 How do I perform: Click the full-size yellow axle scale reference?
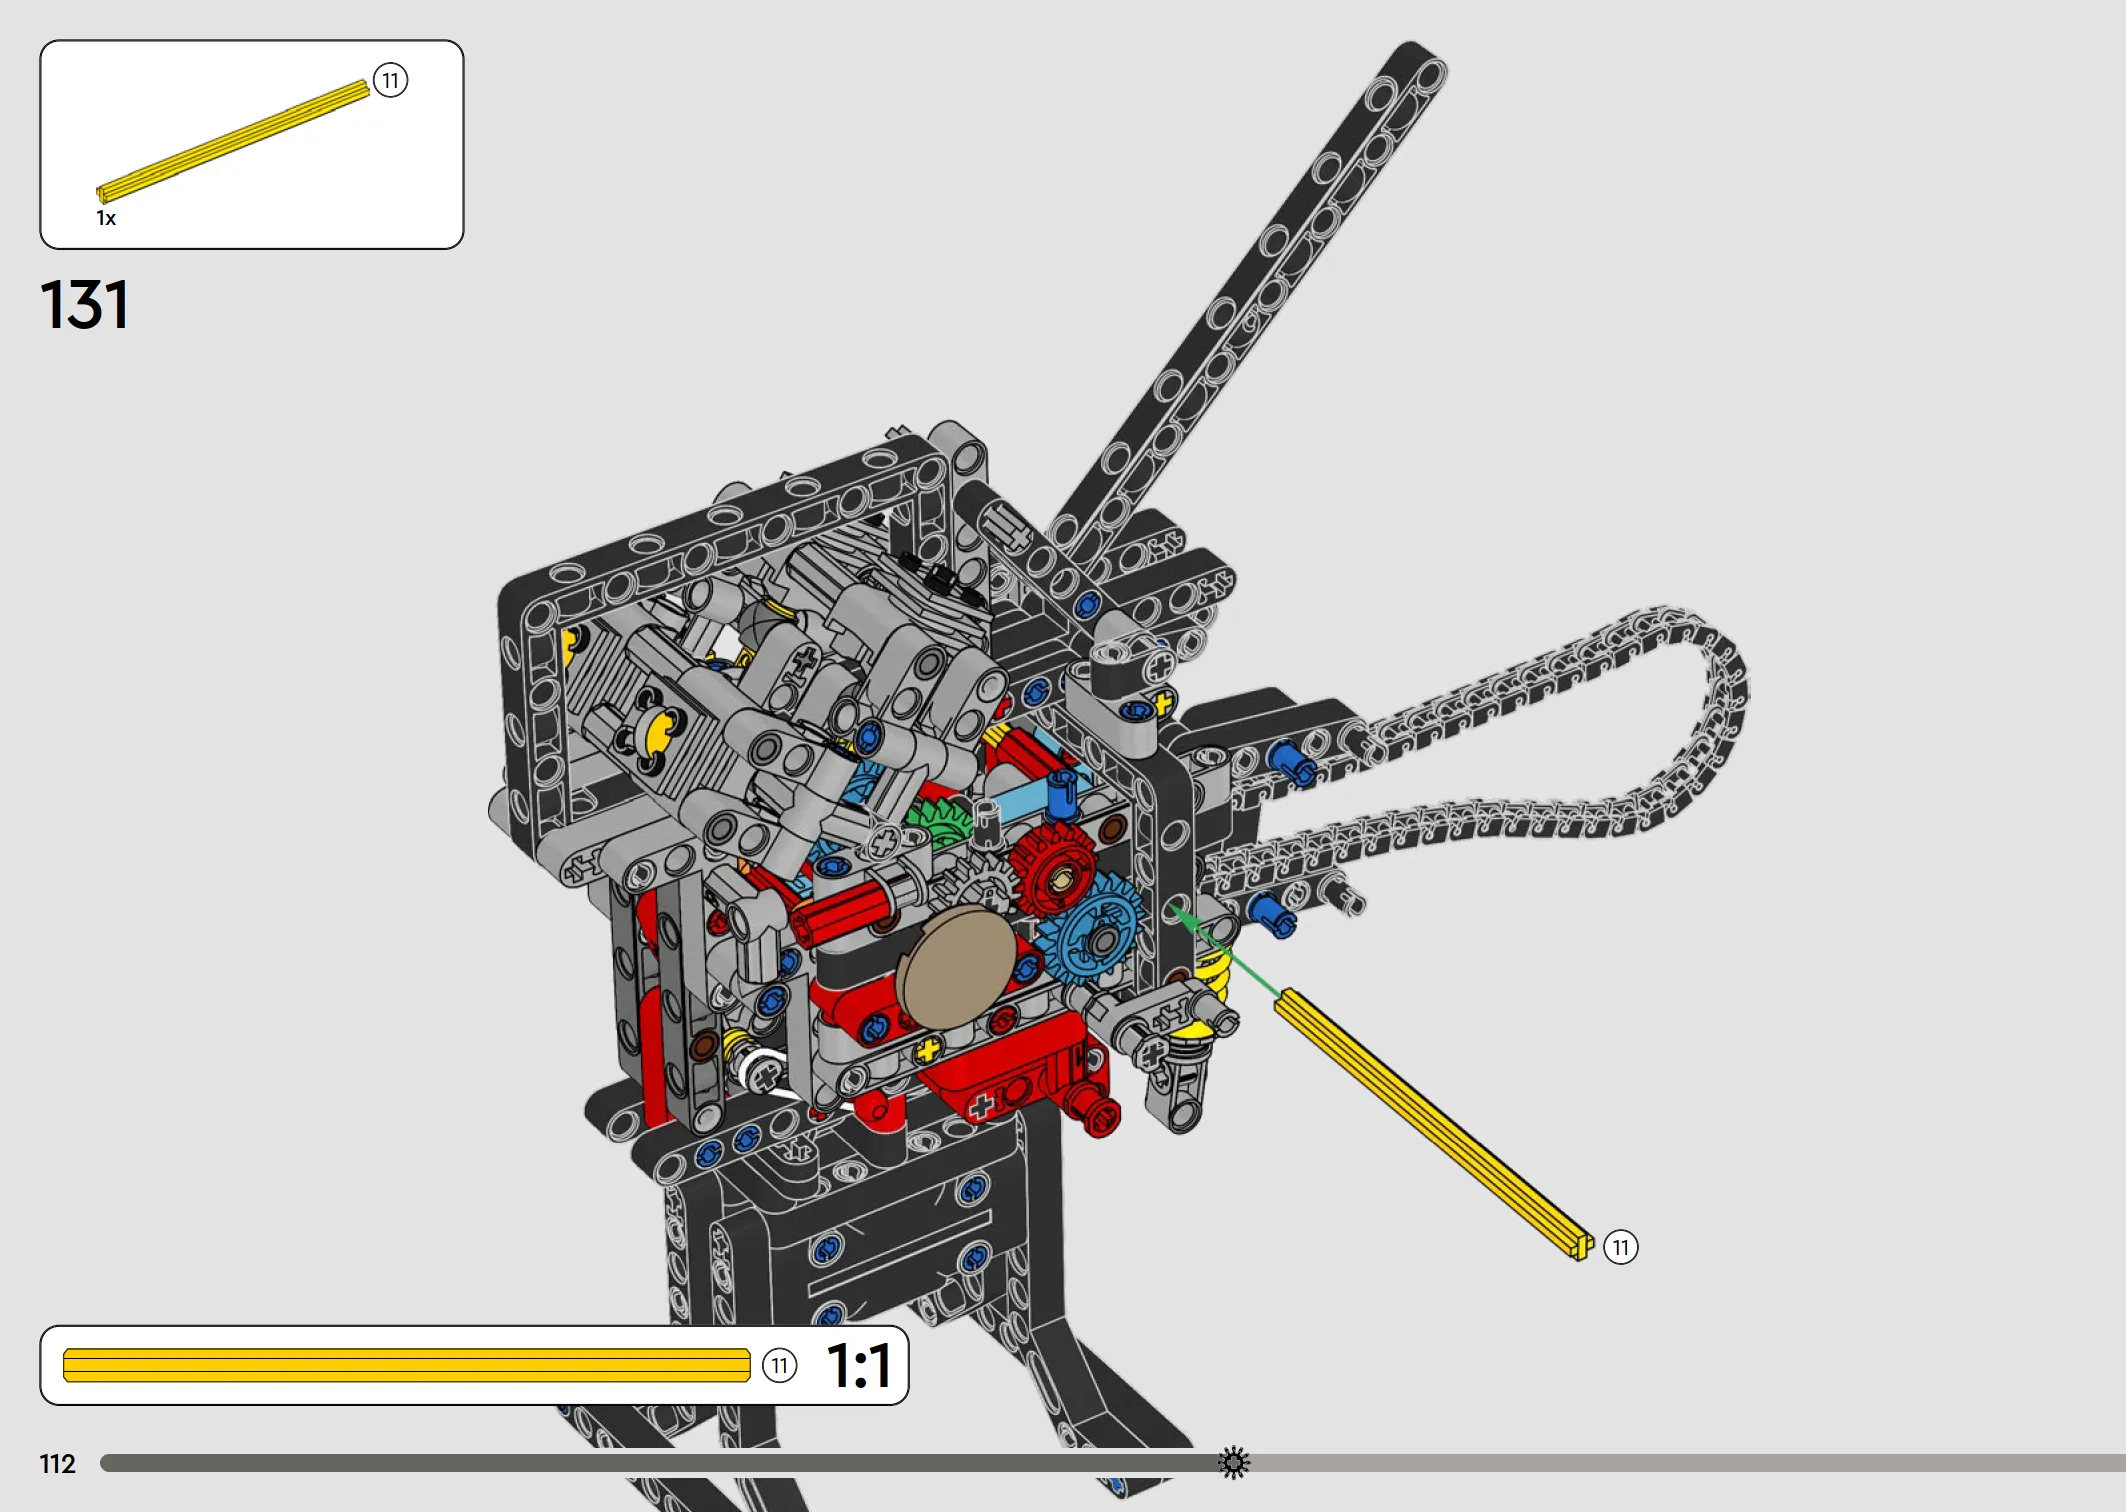click(407, 1365)
